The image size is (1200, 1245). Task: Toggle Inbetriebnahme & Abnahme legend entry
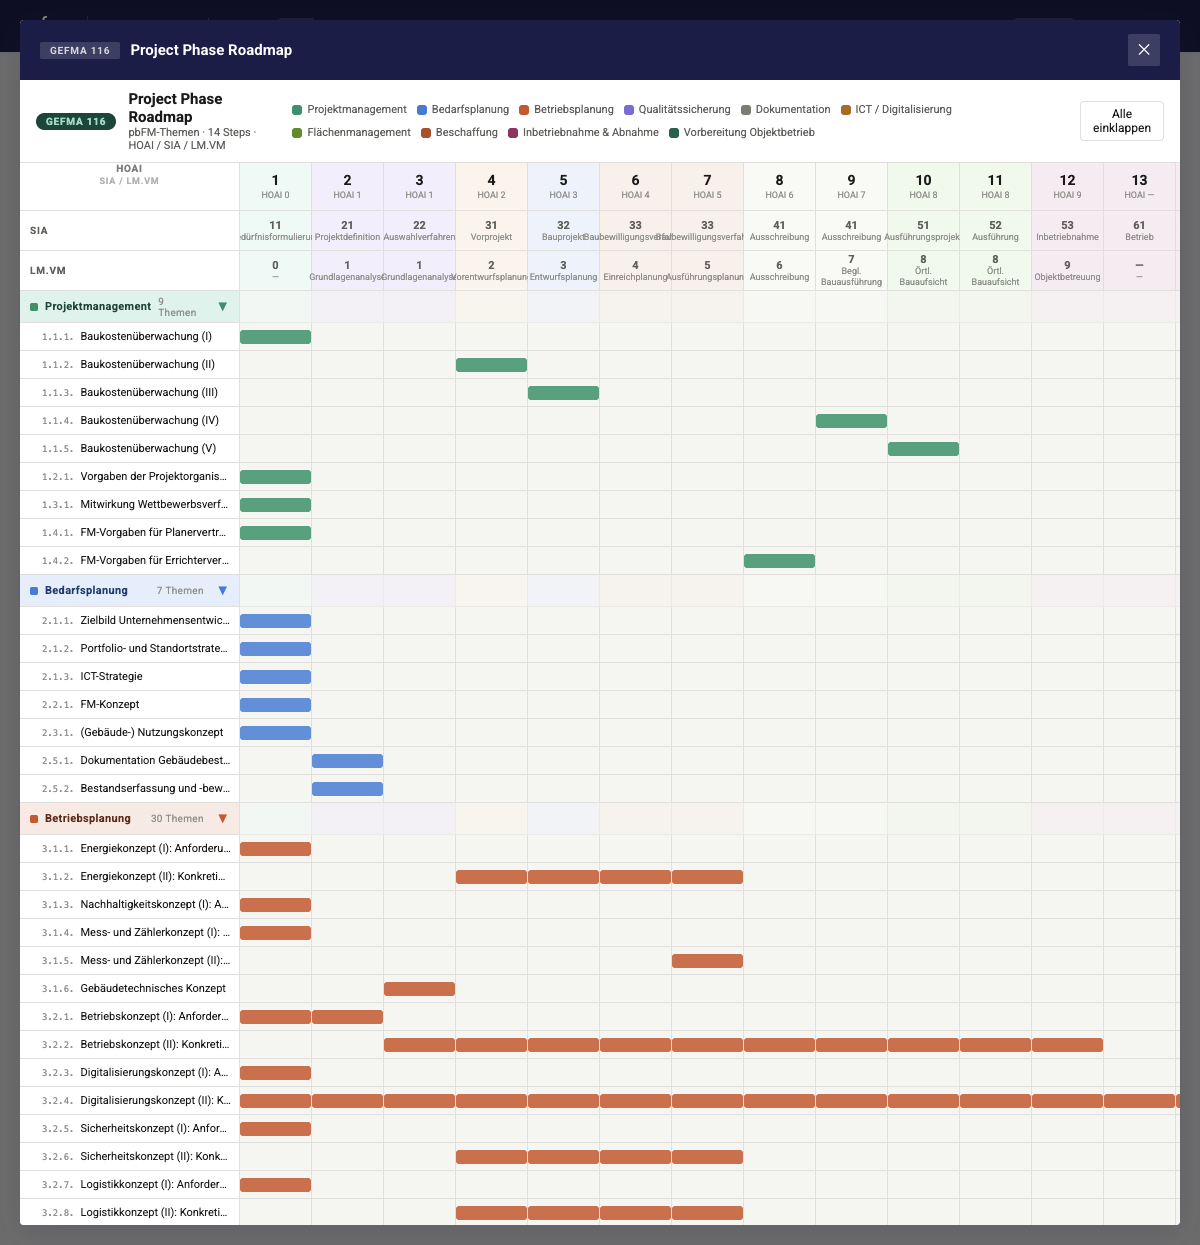click(x=583, y=133)
